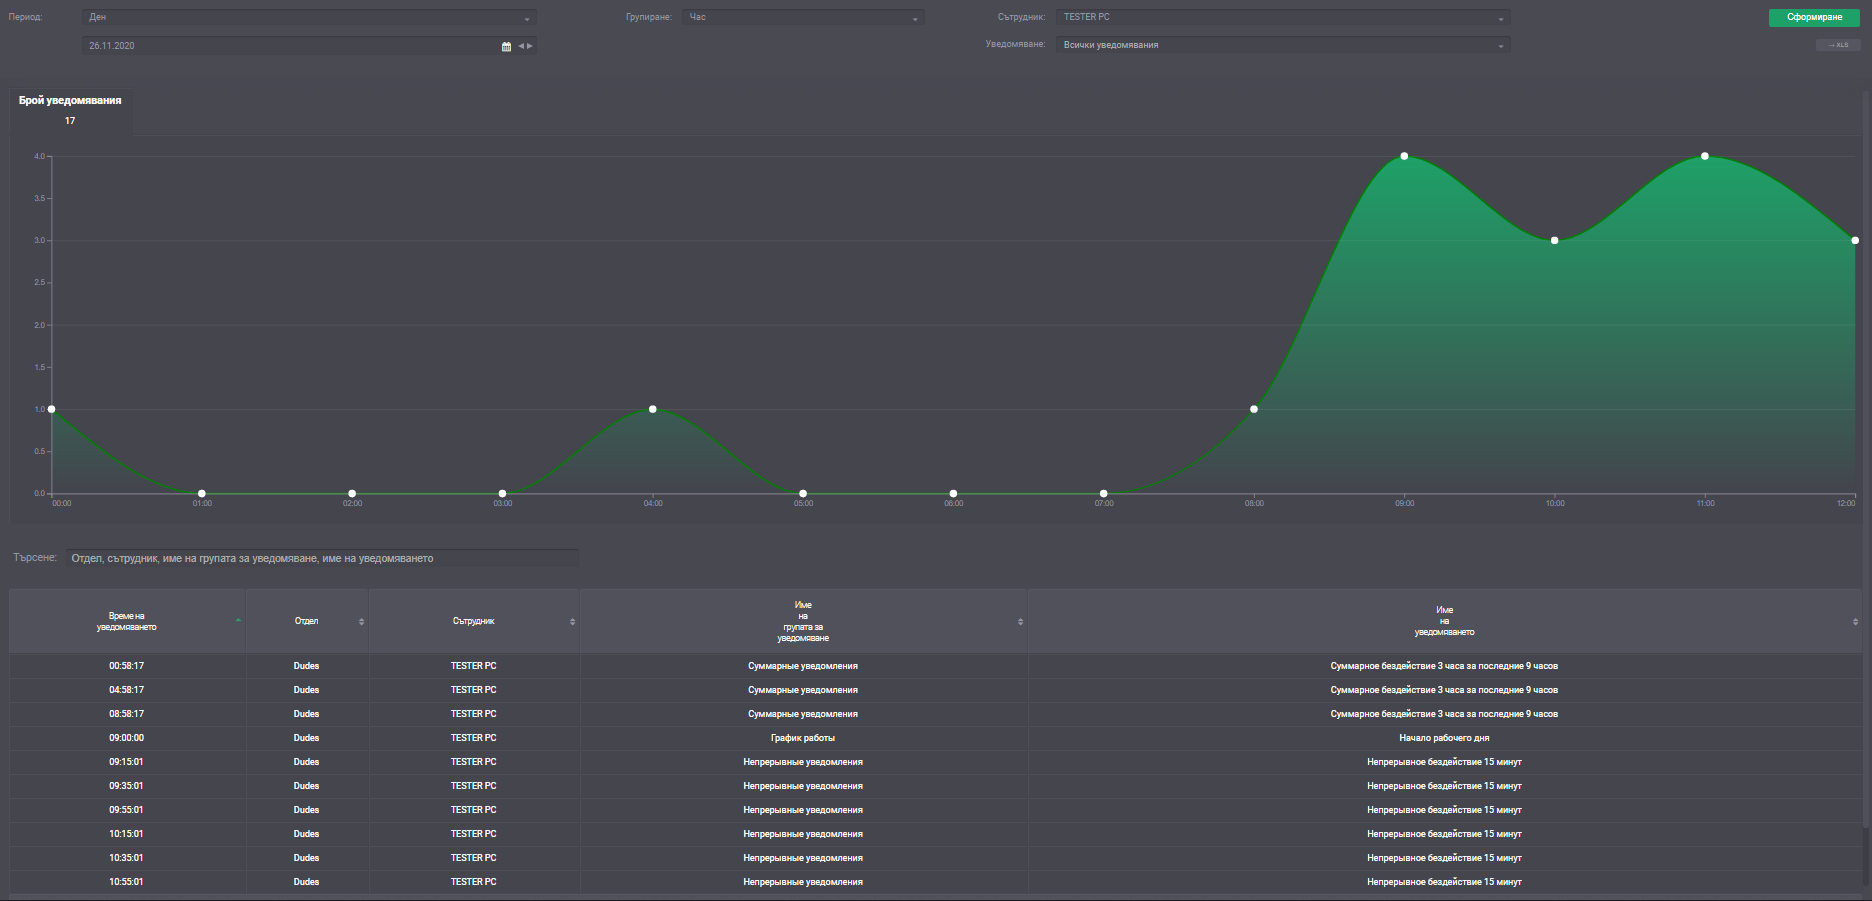The width and height of the screenshot is (1872, 901).
Task: Open the Групиране dropdown showing Час
Action: 803,17
